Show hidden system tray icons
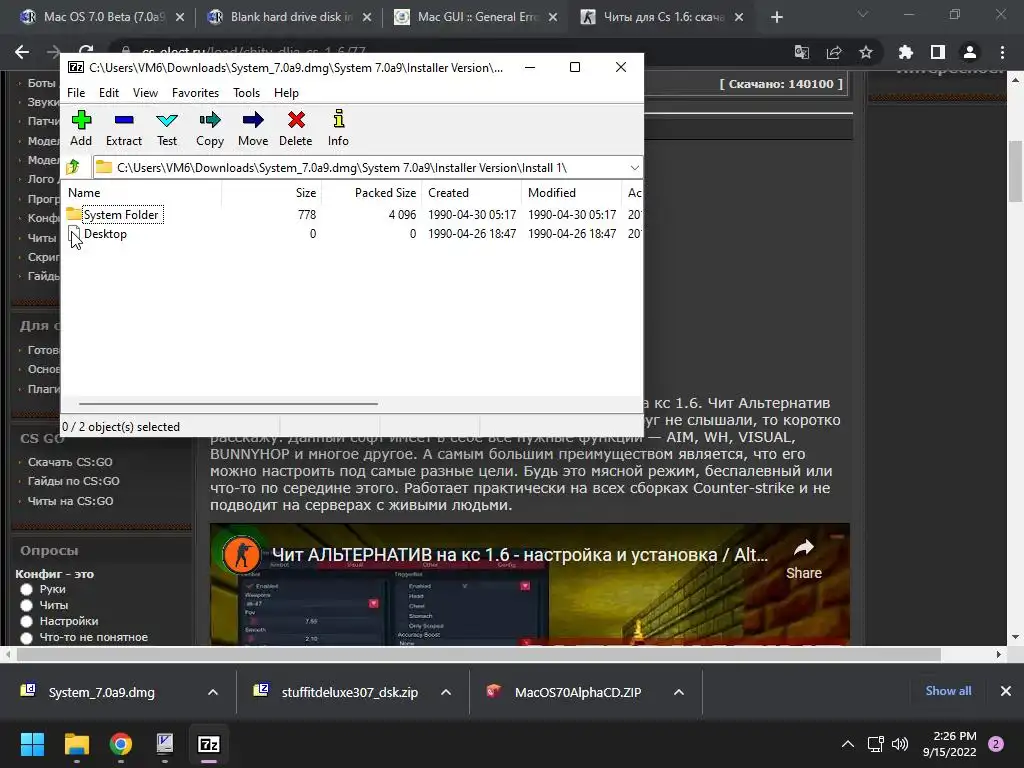Viewport: 1024px width, 768px height. pyautogui.click(x=848, y=744)
